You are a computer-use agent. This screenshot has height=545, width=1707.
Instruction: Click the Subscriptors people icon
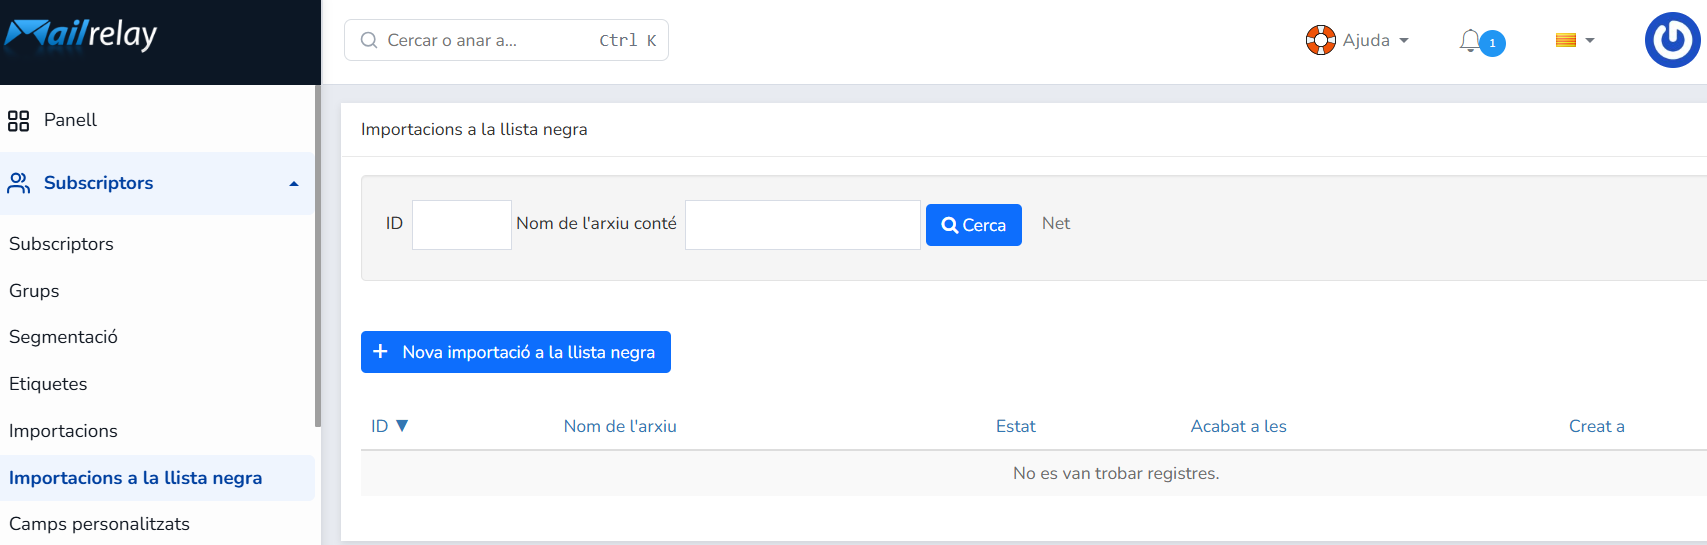(19, 183)
